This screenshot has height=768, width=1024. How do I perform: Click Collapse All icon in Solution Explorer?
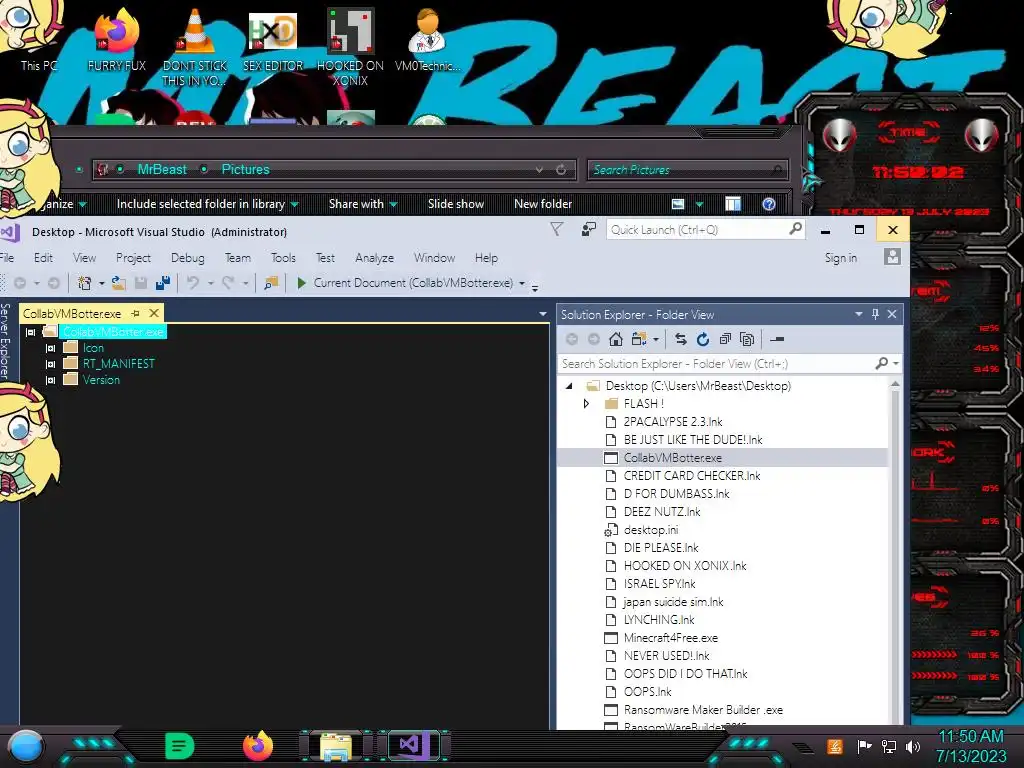[x=725, y=339]
